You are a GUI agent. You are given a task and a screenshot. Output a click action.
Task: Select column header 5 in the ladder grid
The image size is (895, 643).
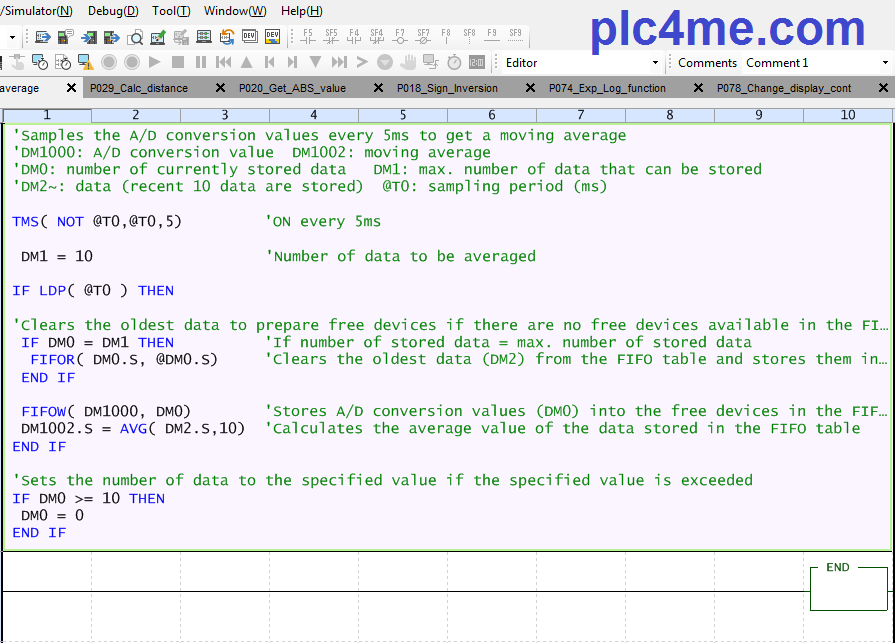(402, 115)
